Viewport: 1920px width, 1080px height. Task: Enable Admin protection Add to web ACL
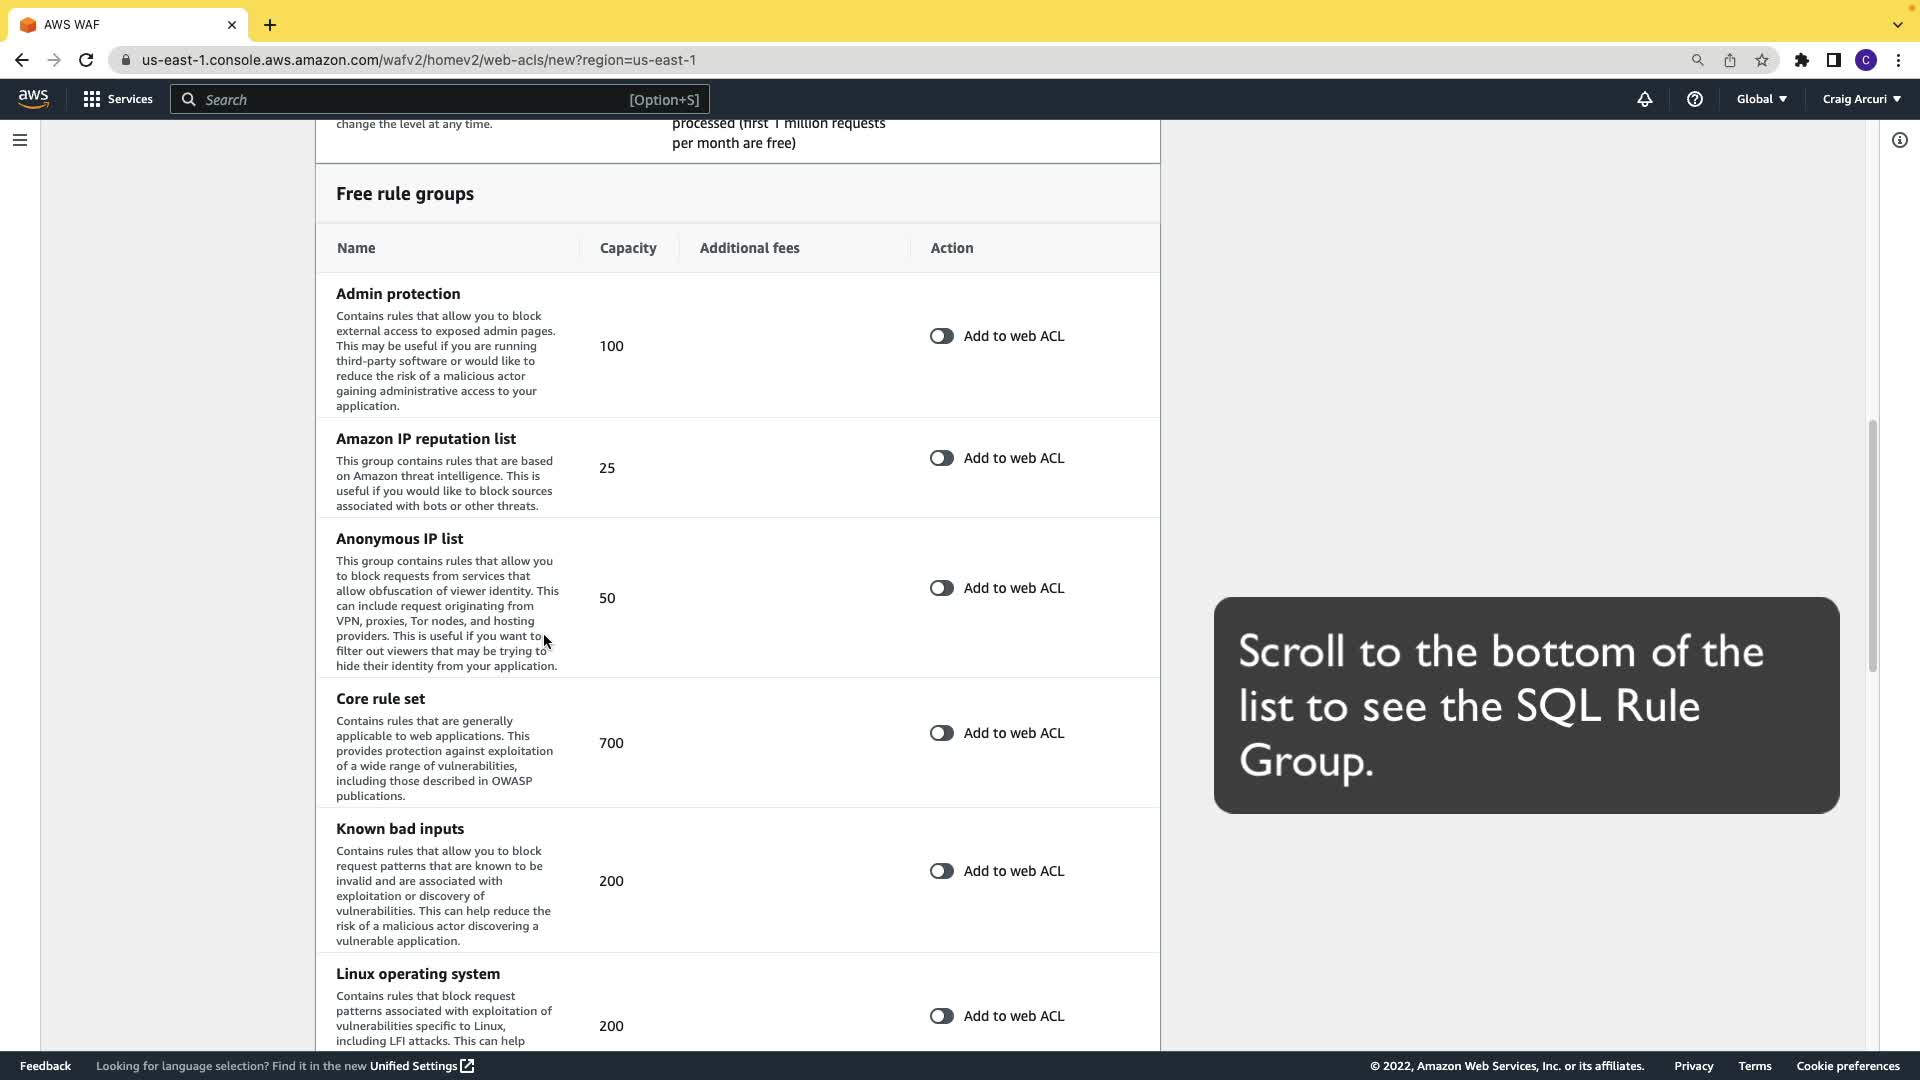941,336
